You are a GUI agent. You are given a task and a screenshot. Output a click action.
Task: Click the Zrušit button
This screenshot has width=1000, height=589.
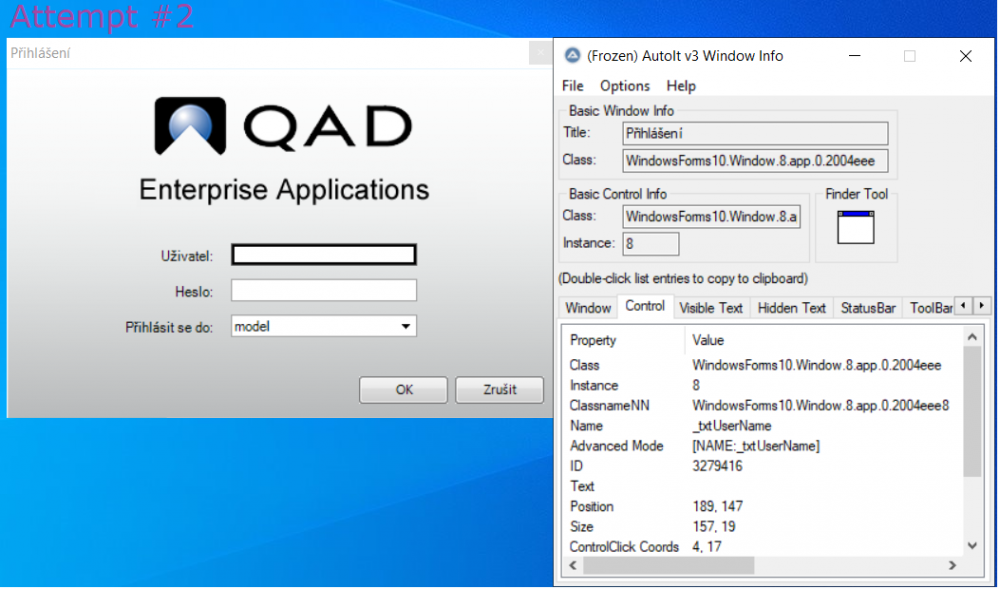[500, 390]
